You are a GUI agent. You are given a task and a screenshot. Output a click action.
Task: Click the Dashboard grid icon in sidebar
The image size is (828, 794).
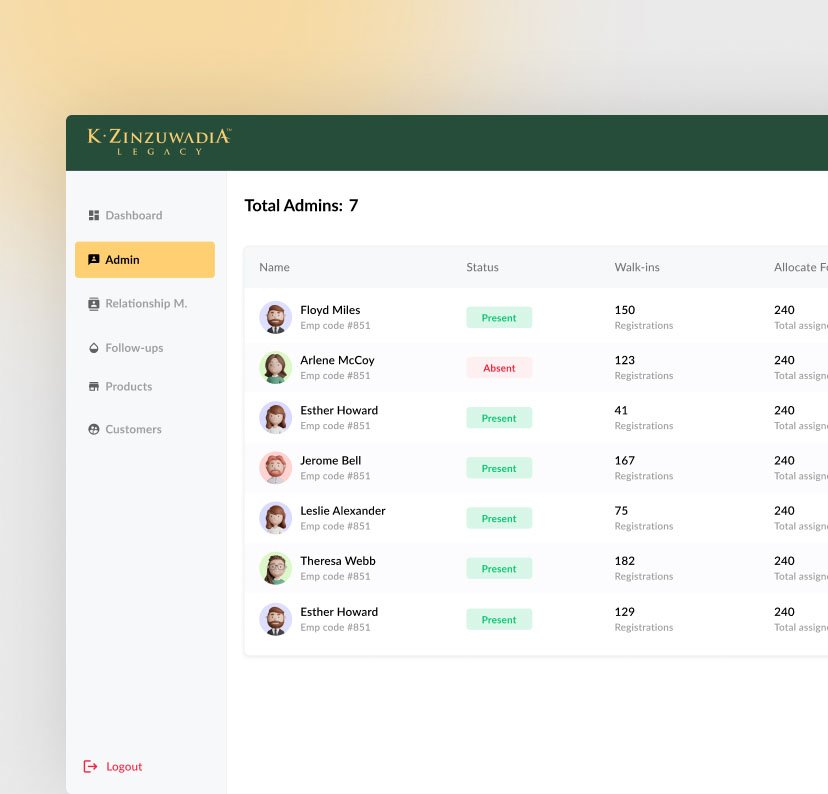[x=94, y=215]
